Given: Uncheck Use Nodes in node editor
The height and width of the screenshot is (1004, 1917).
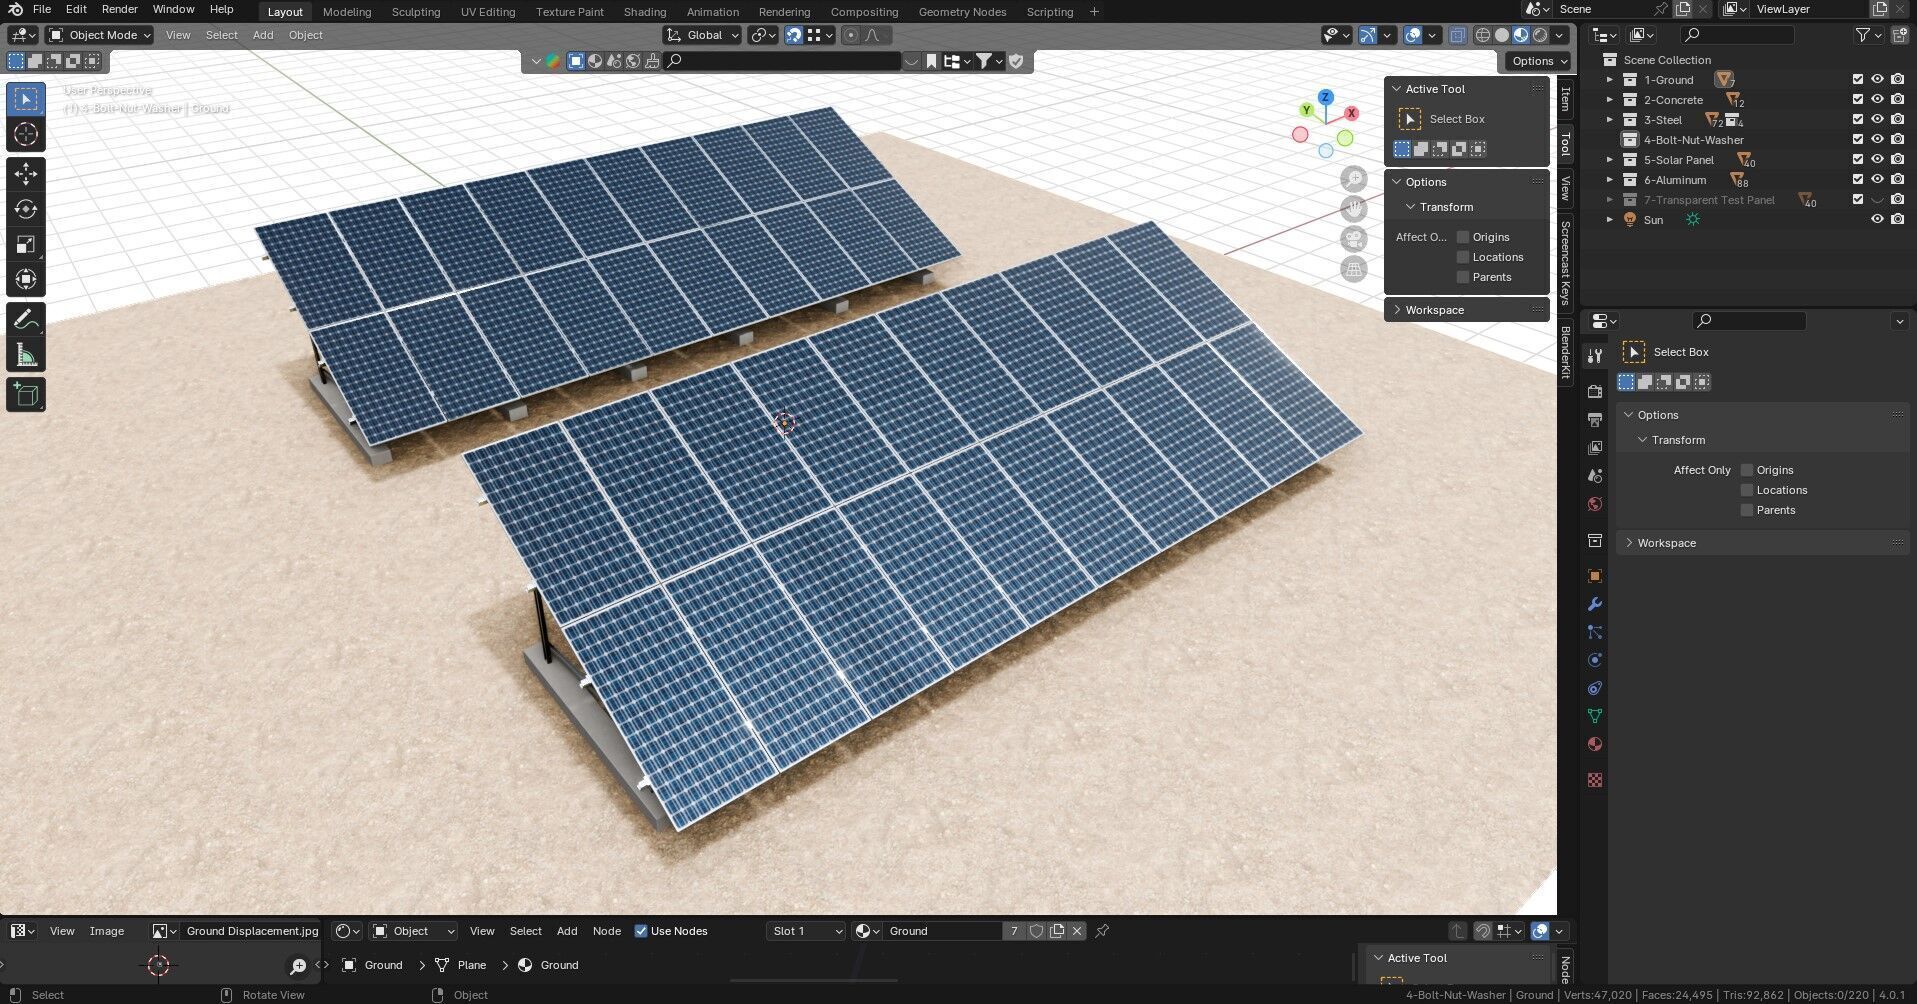Looking at the screenshot, I should (x=641, y=931).
